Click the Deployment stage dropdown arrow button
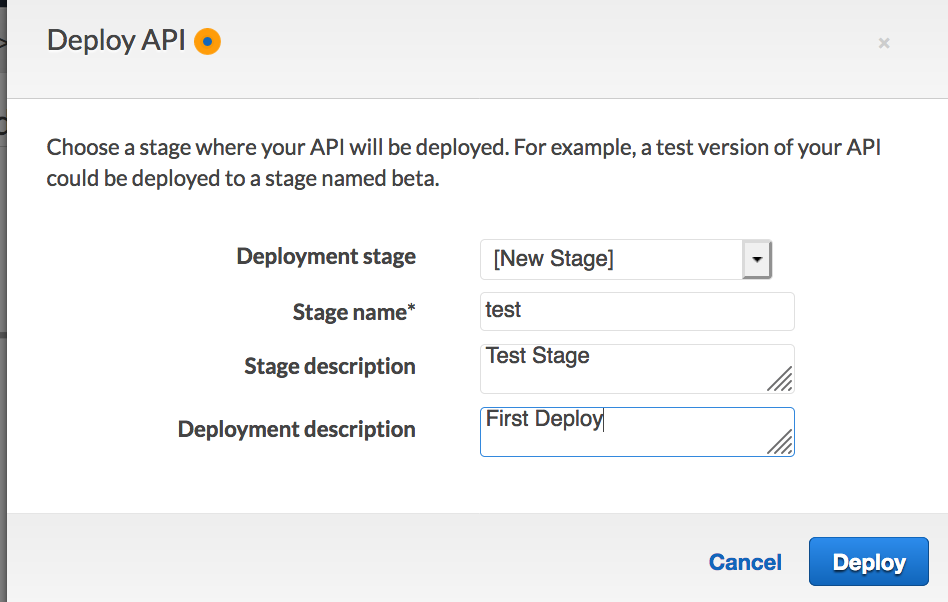The width and height of the screenshot is (948, 602). tap(757, 260)
